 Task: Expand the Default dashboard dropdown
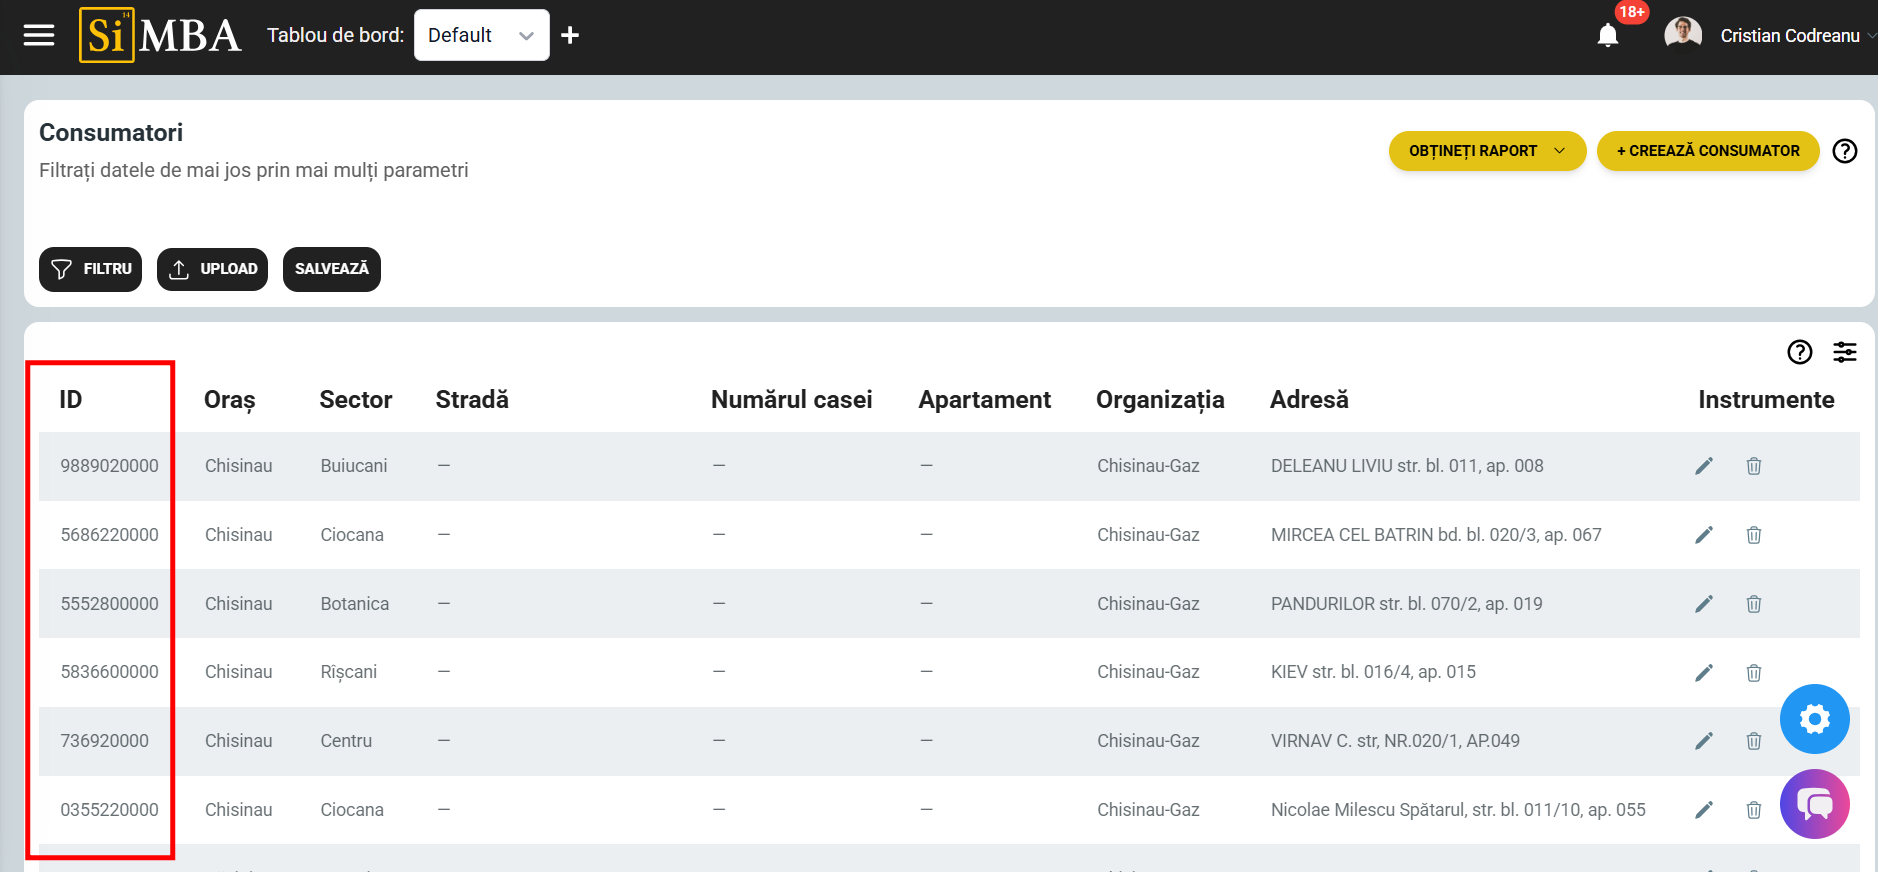click(x=481, y=36)
